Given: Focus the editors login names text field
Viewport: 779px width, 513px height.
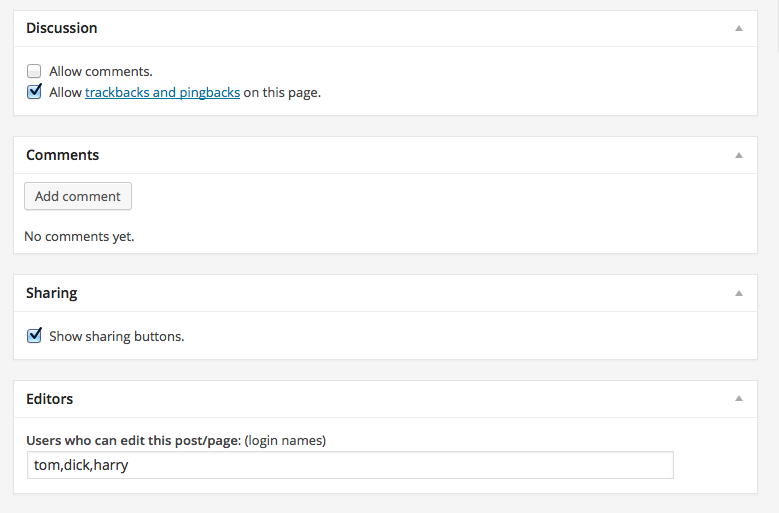Looking at the screenshot, I should pyautogui.click(x=350, y=465).
